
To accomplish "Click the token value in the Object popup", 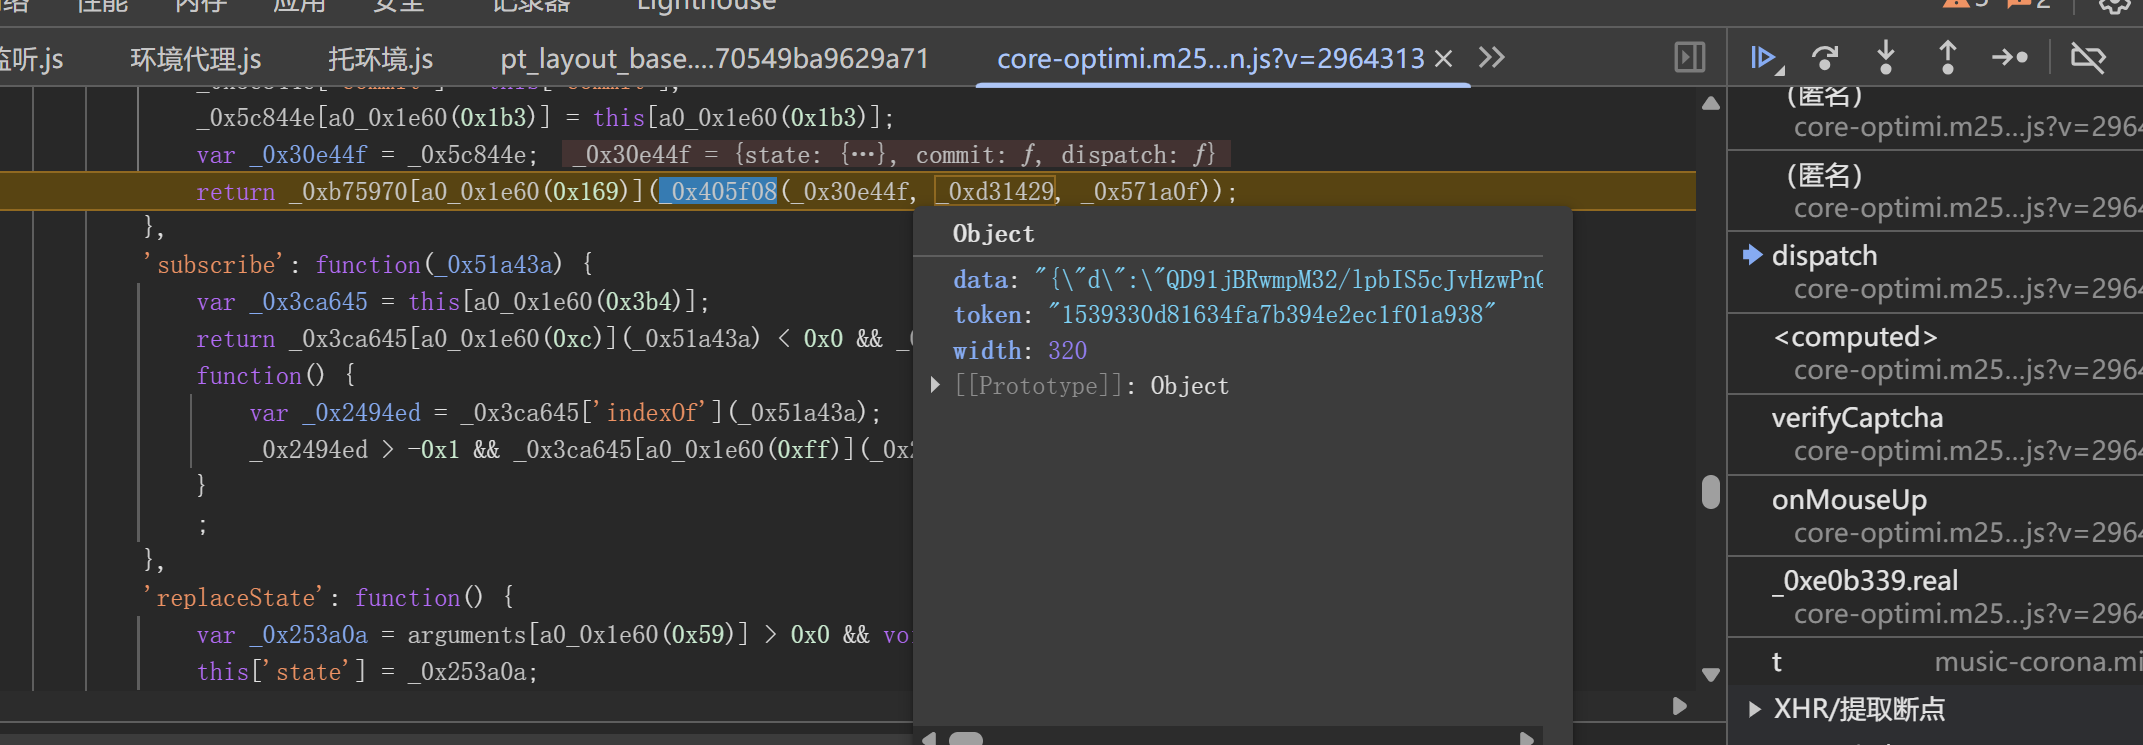I will tap(1272, 315).
